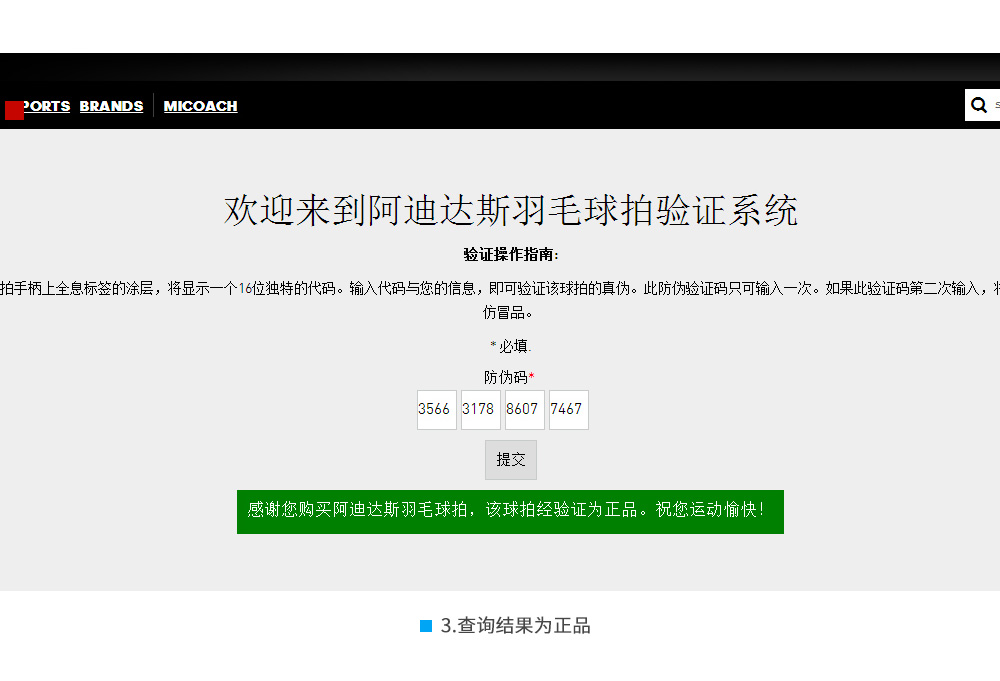Image resolution: width=1000 pixels, height=681 pixels.
Task: Focus the code field containing 3566
Action: pyautogui.click(x=437, y=410)
